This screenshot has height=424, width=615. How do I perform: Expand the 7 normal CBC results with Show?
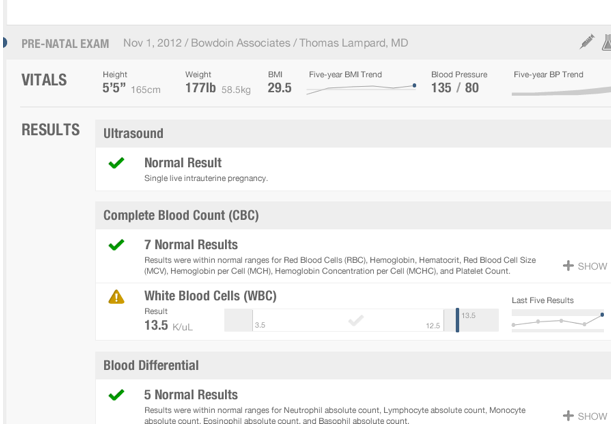coord(586,266)
